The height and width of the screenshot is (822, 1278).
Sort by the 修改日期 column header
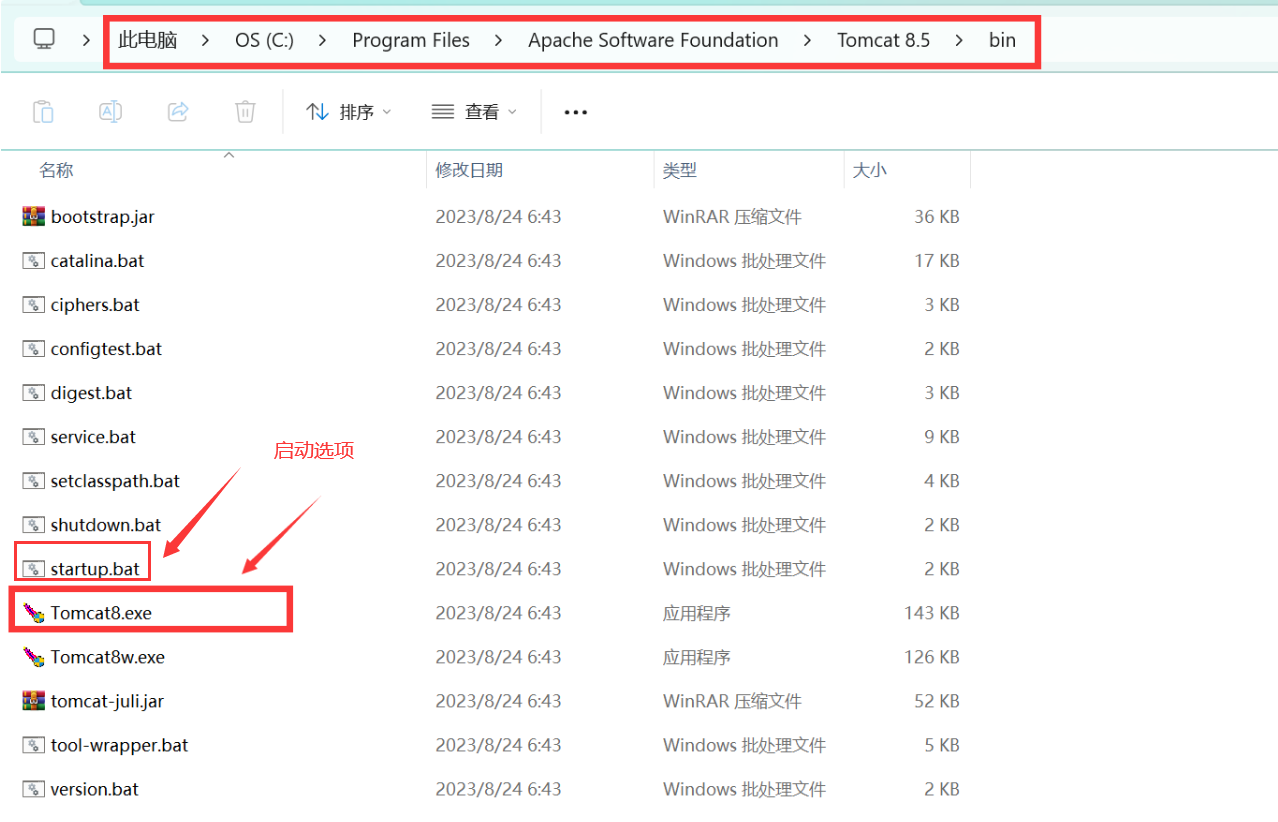click(x=469, y=170)
